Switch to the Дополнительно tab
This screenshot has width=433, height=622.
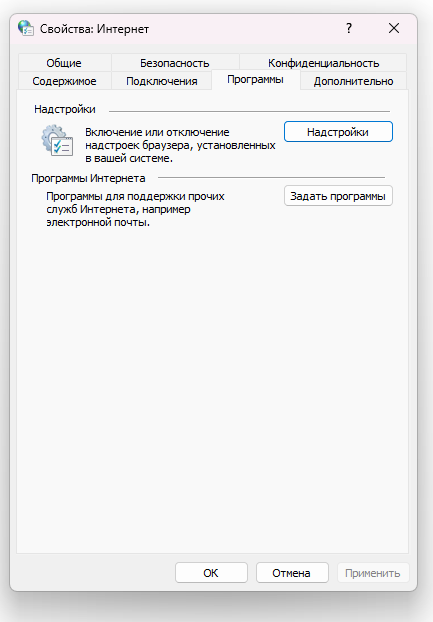coord(353,81)
